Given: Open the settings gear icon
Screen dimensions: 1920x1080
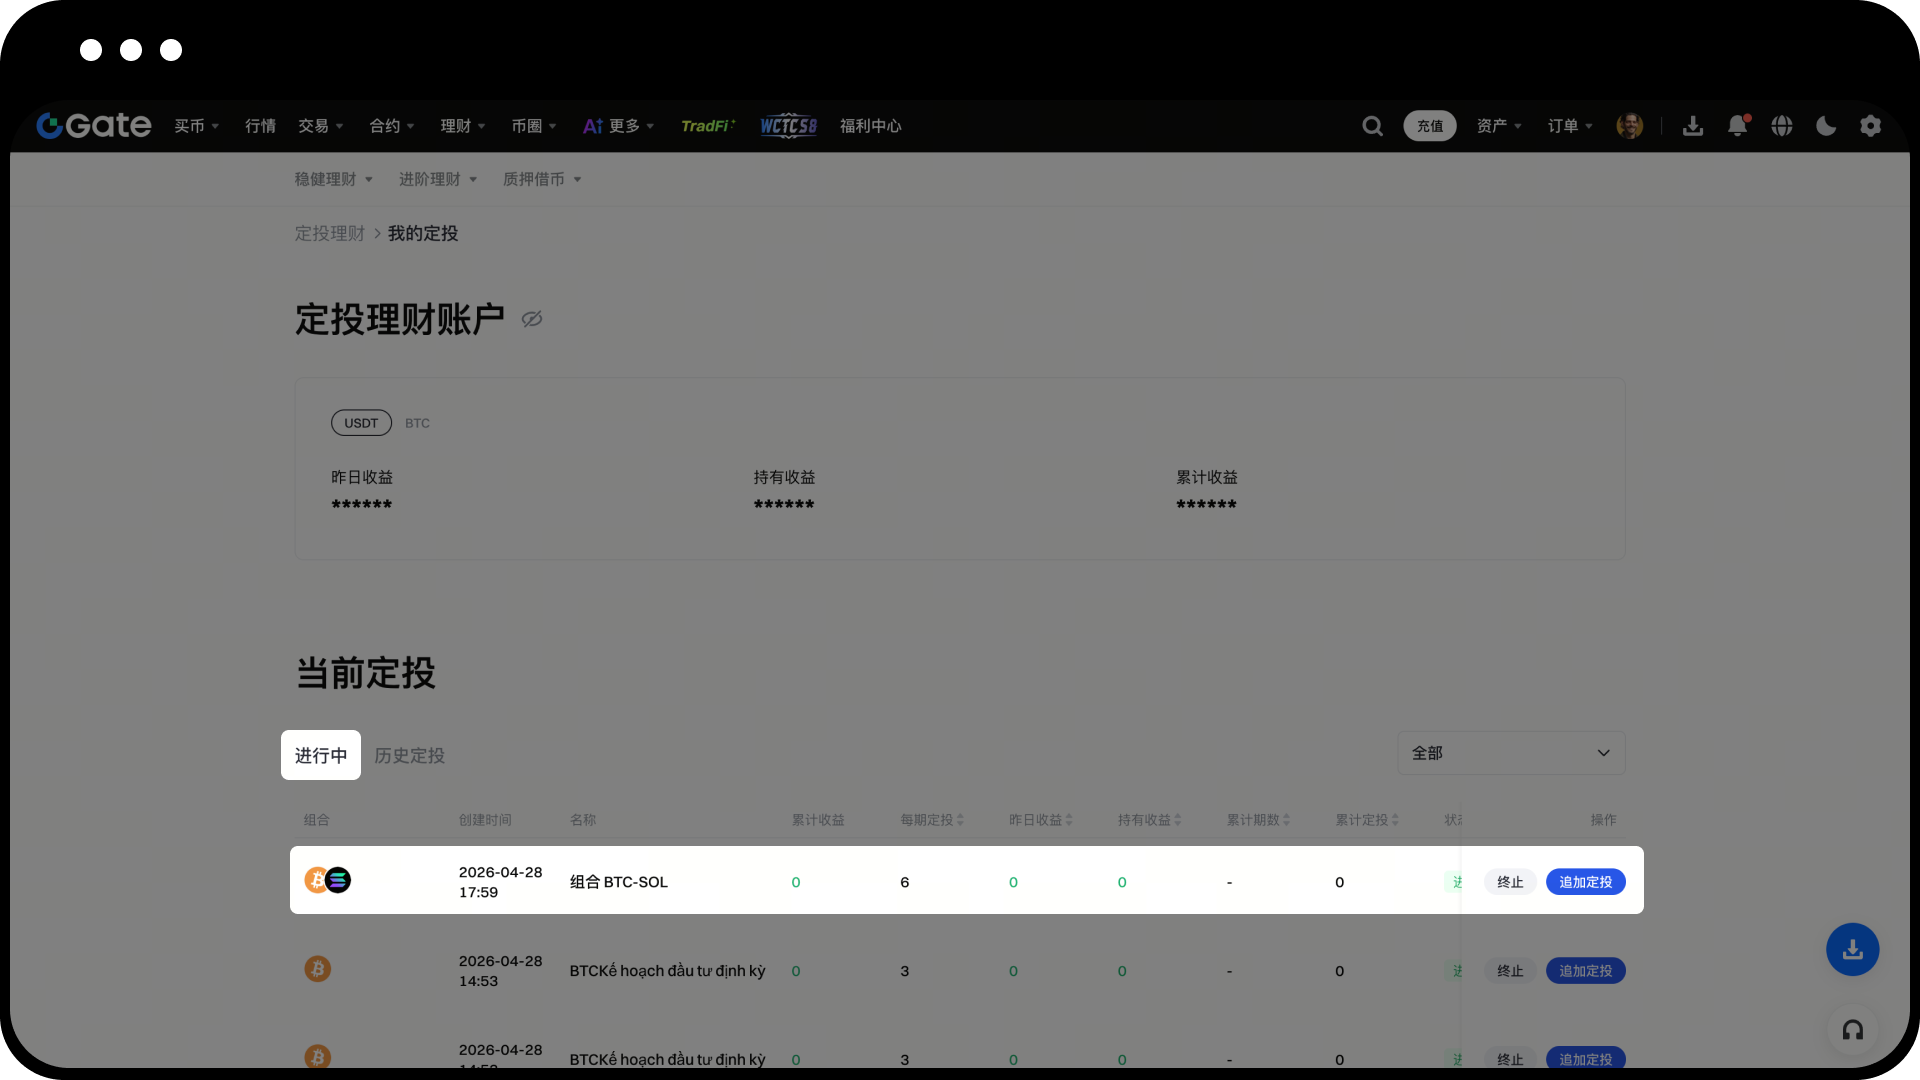Looking at the screenshot, I should [x=1870, y=126].
